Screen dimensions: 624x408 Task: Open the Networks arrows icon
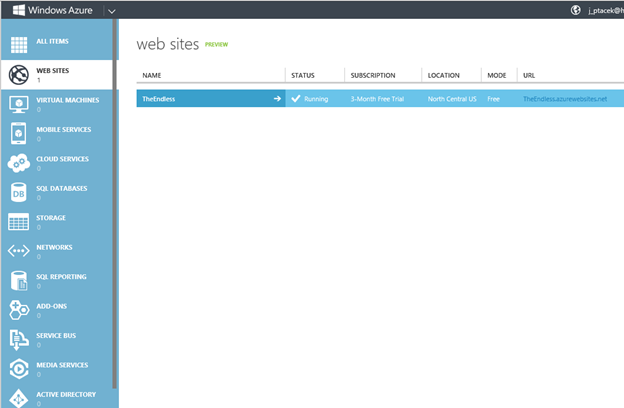pyautogui.click(x=19, y=251)
